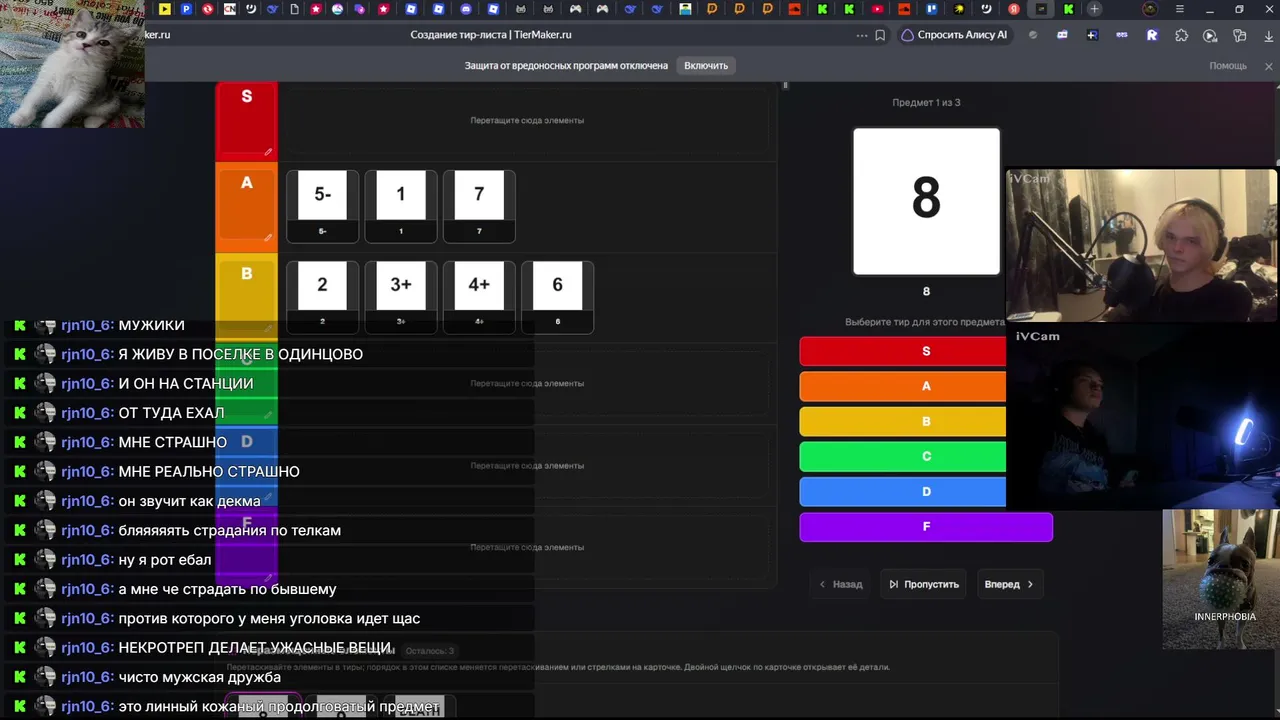Click the bookmark icon in address bar
This screenshot has width=1280, height=720.
tap(880, 35)
